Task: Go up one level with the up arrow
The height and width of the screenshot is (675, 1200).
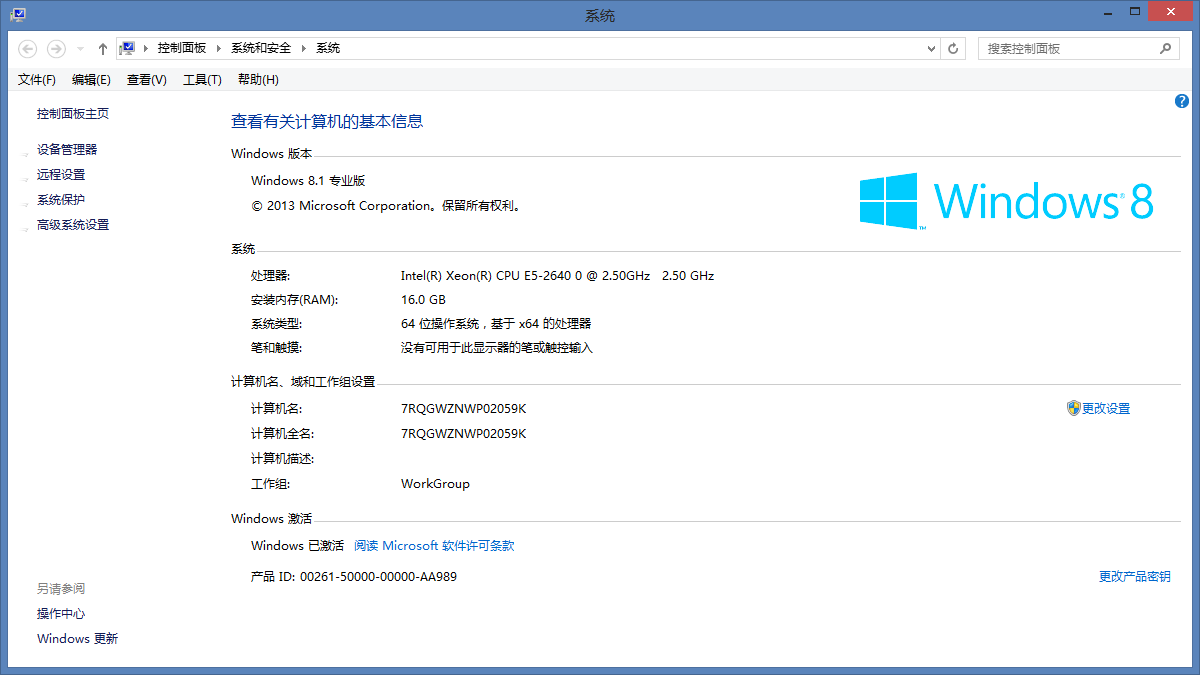Action: coord(103,48)
